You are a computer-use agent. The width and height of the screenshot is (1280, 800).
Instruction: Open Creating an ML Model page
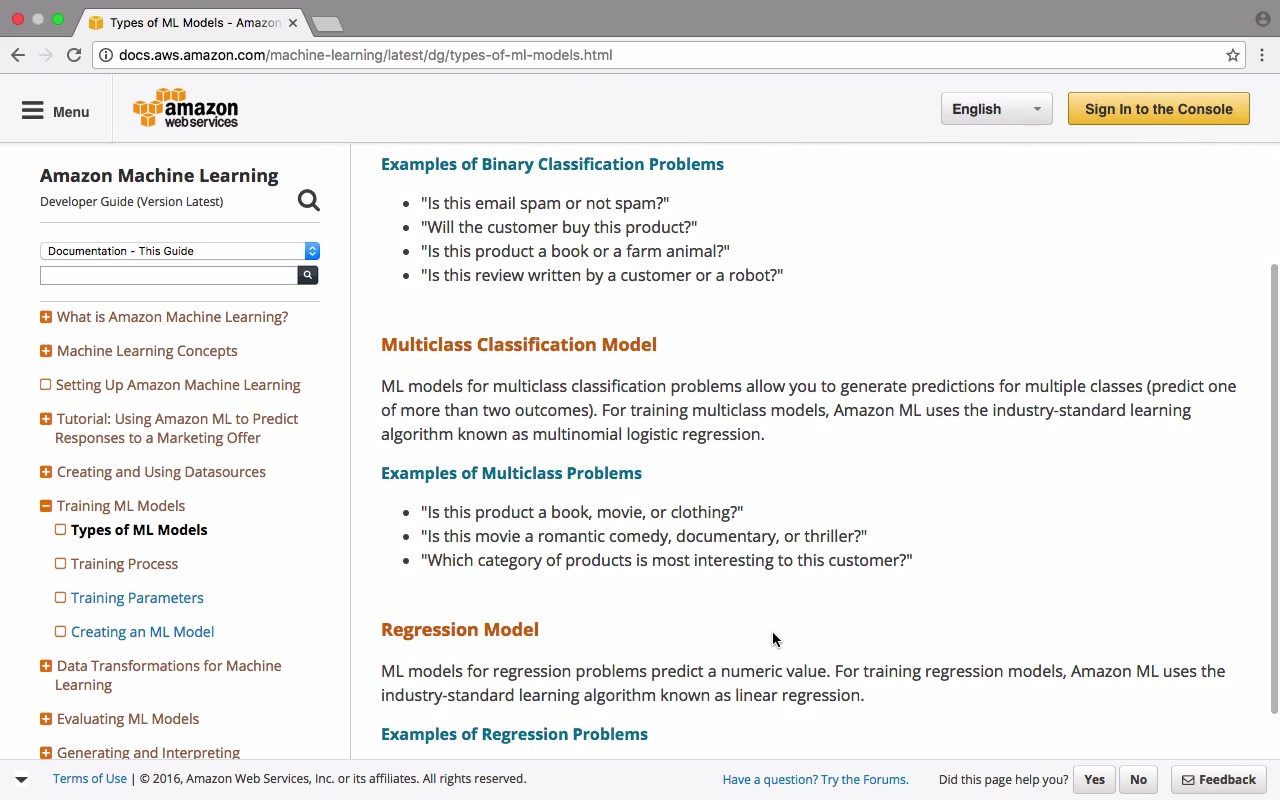tap(142, 632)
